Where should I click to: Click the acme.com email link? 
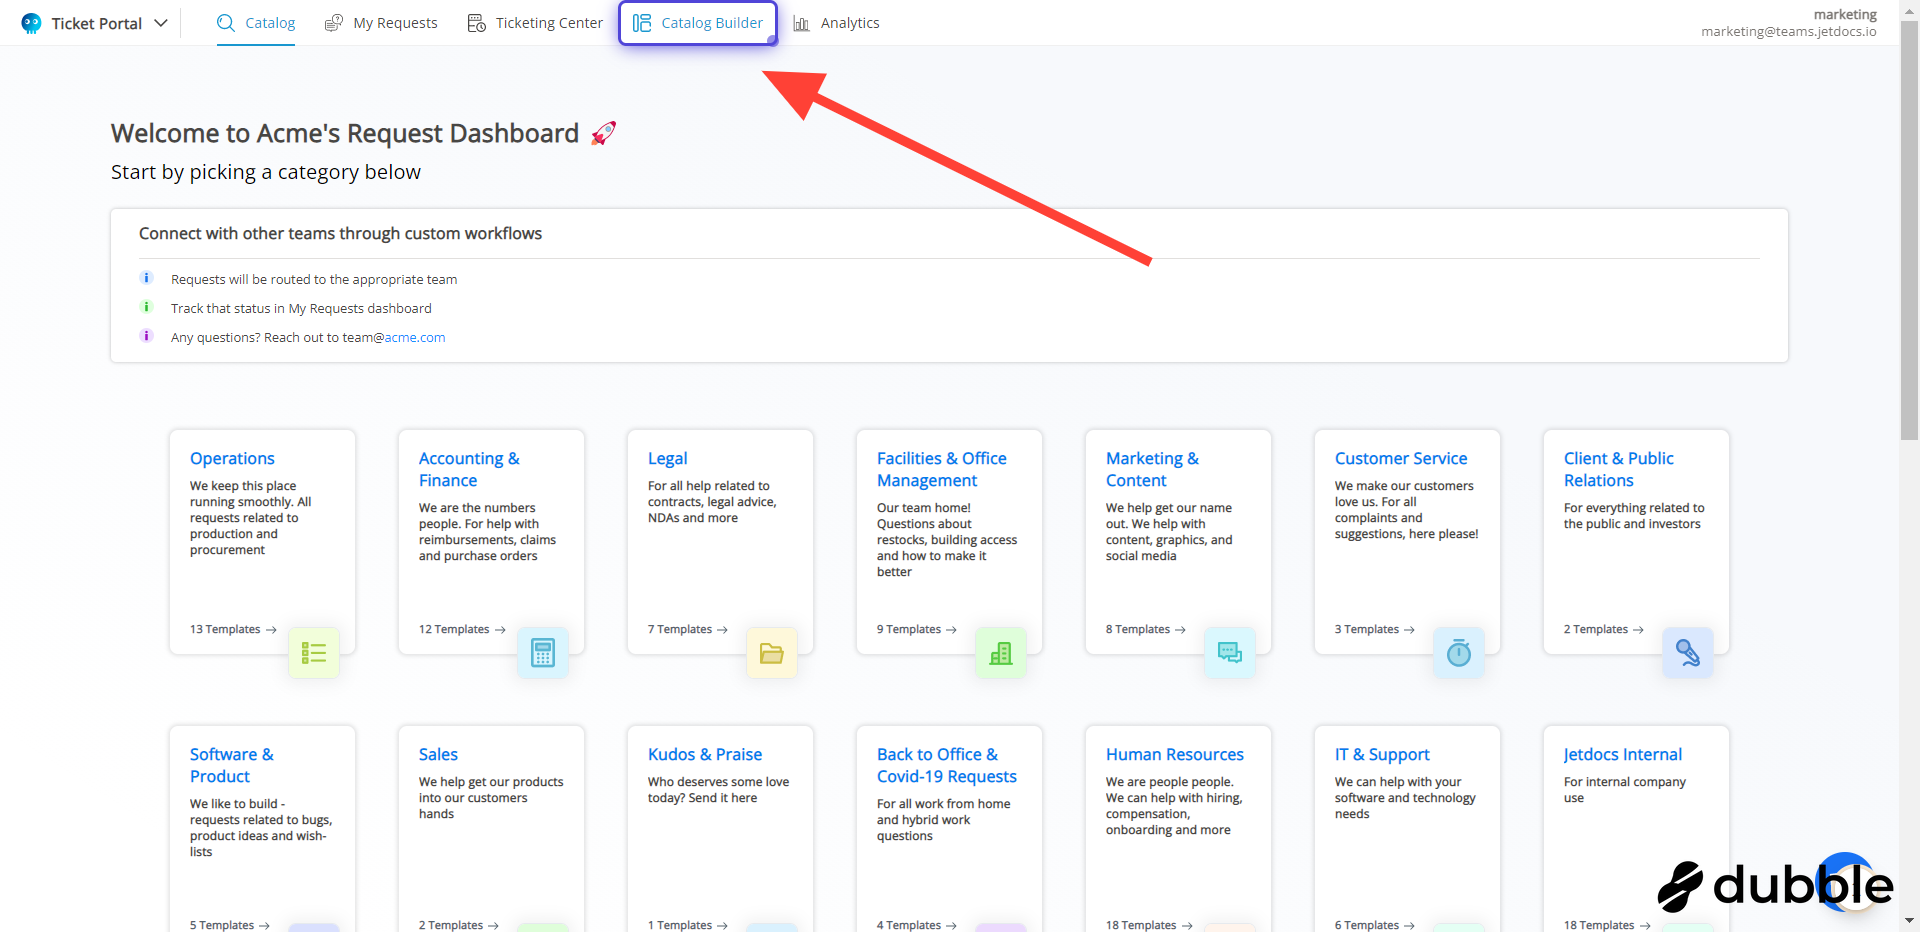415,338
